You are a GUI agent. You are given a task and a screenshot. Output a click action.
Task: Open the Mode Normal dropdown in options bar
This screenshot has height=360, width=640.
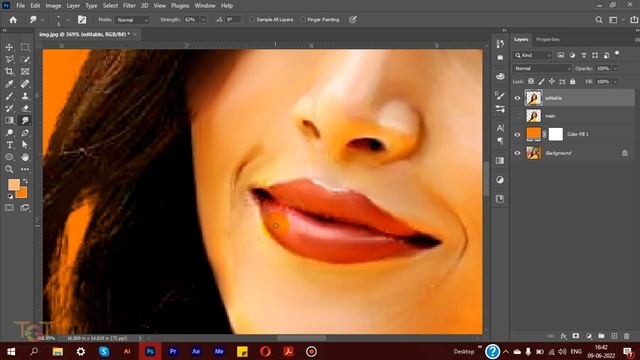[x=132, y=20]
